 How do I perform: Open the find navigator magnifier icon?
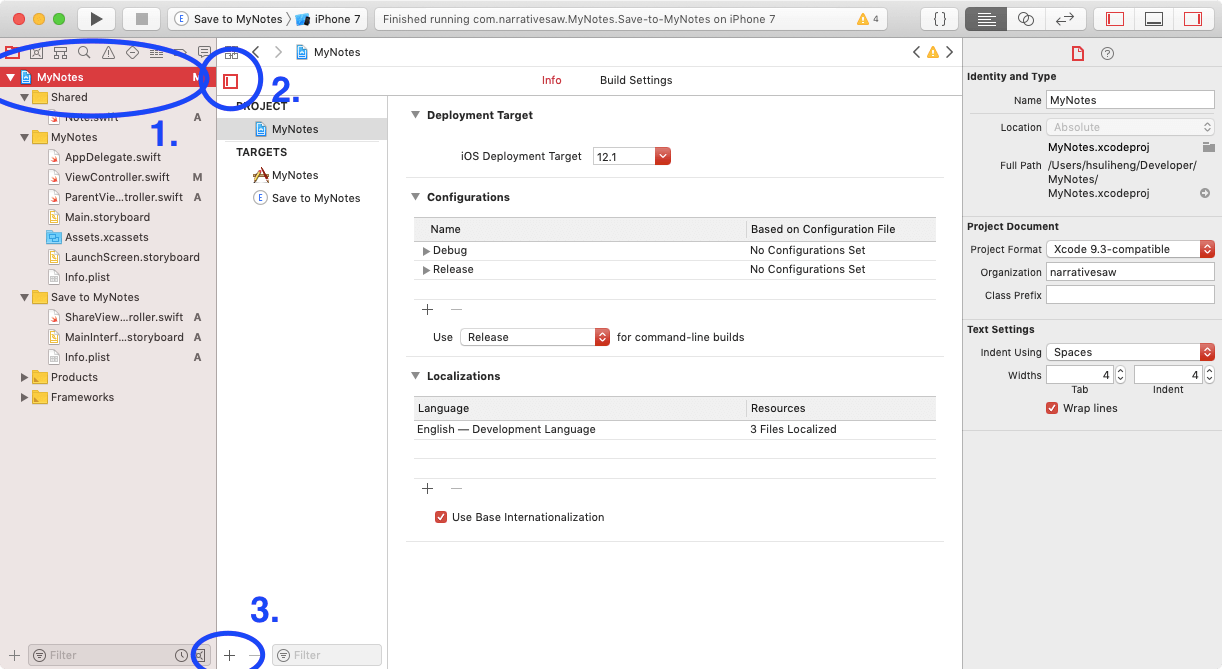(x=84, y=52)
